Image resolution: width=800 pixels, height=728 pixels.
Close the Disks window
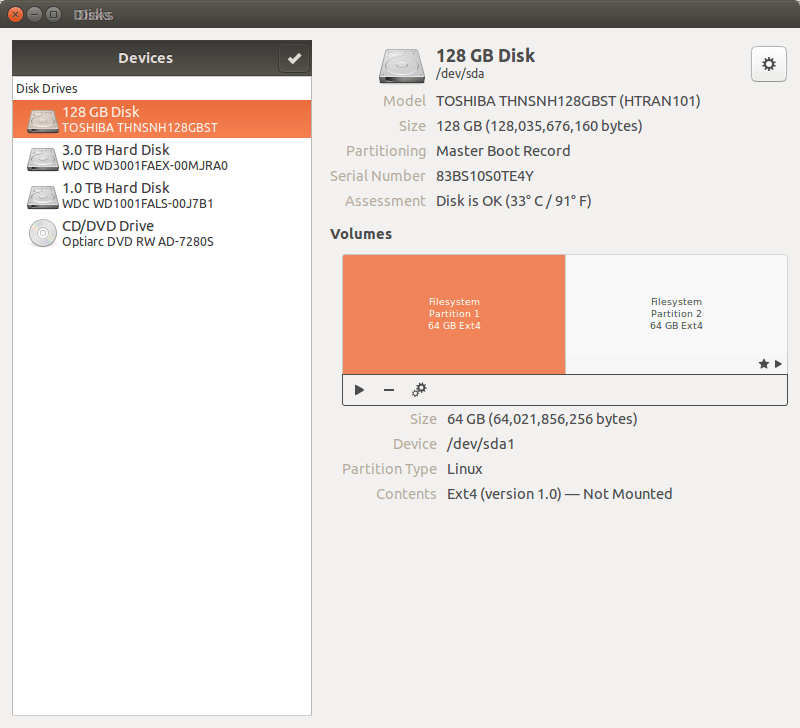pyautogui.click(x=15, y=15)
